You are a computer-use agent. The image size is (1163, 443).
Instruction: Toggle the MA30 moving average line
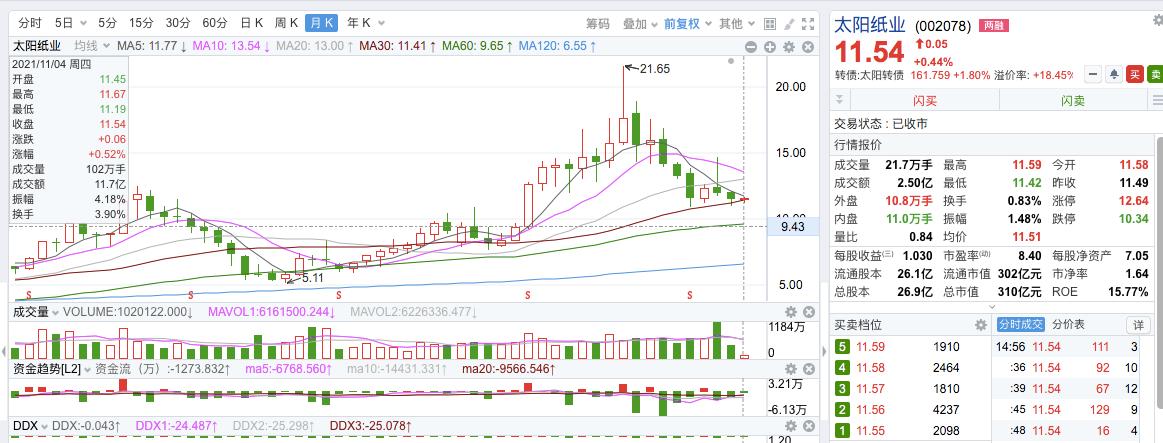pos(398,46)
